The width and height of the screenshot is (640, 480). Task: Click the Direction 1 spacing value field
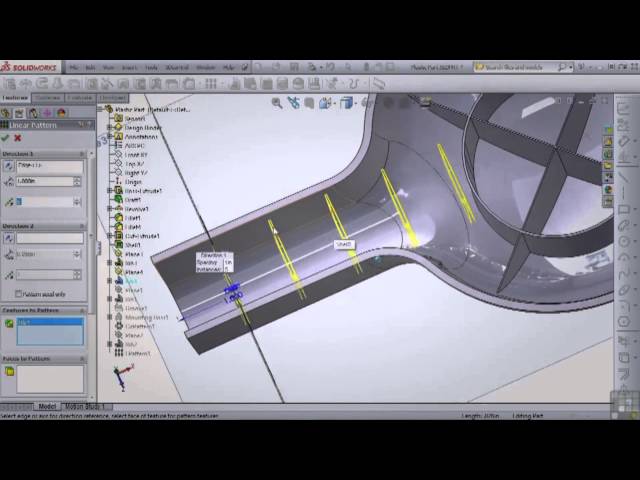coord(44,182)
